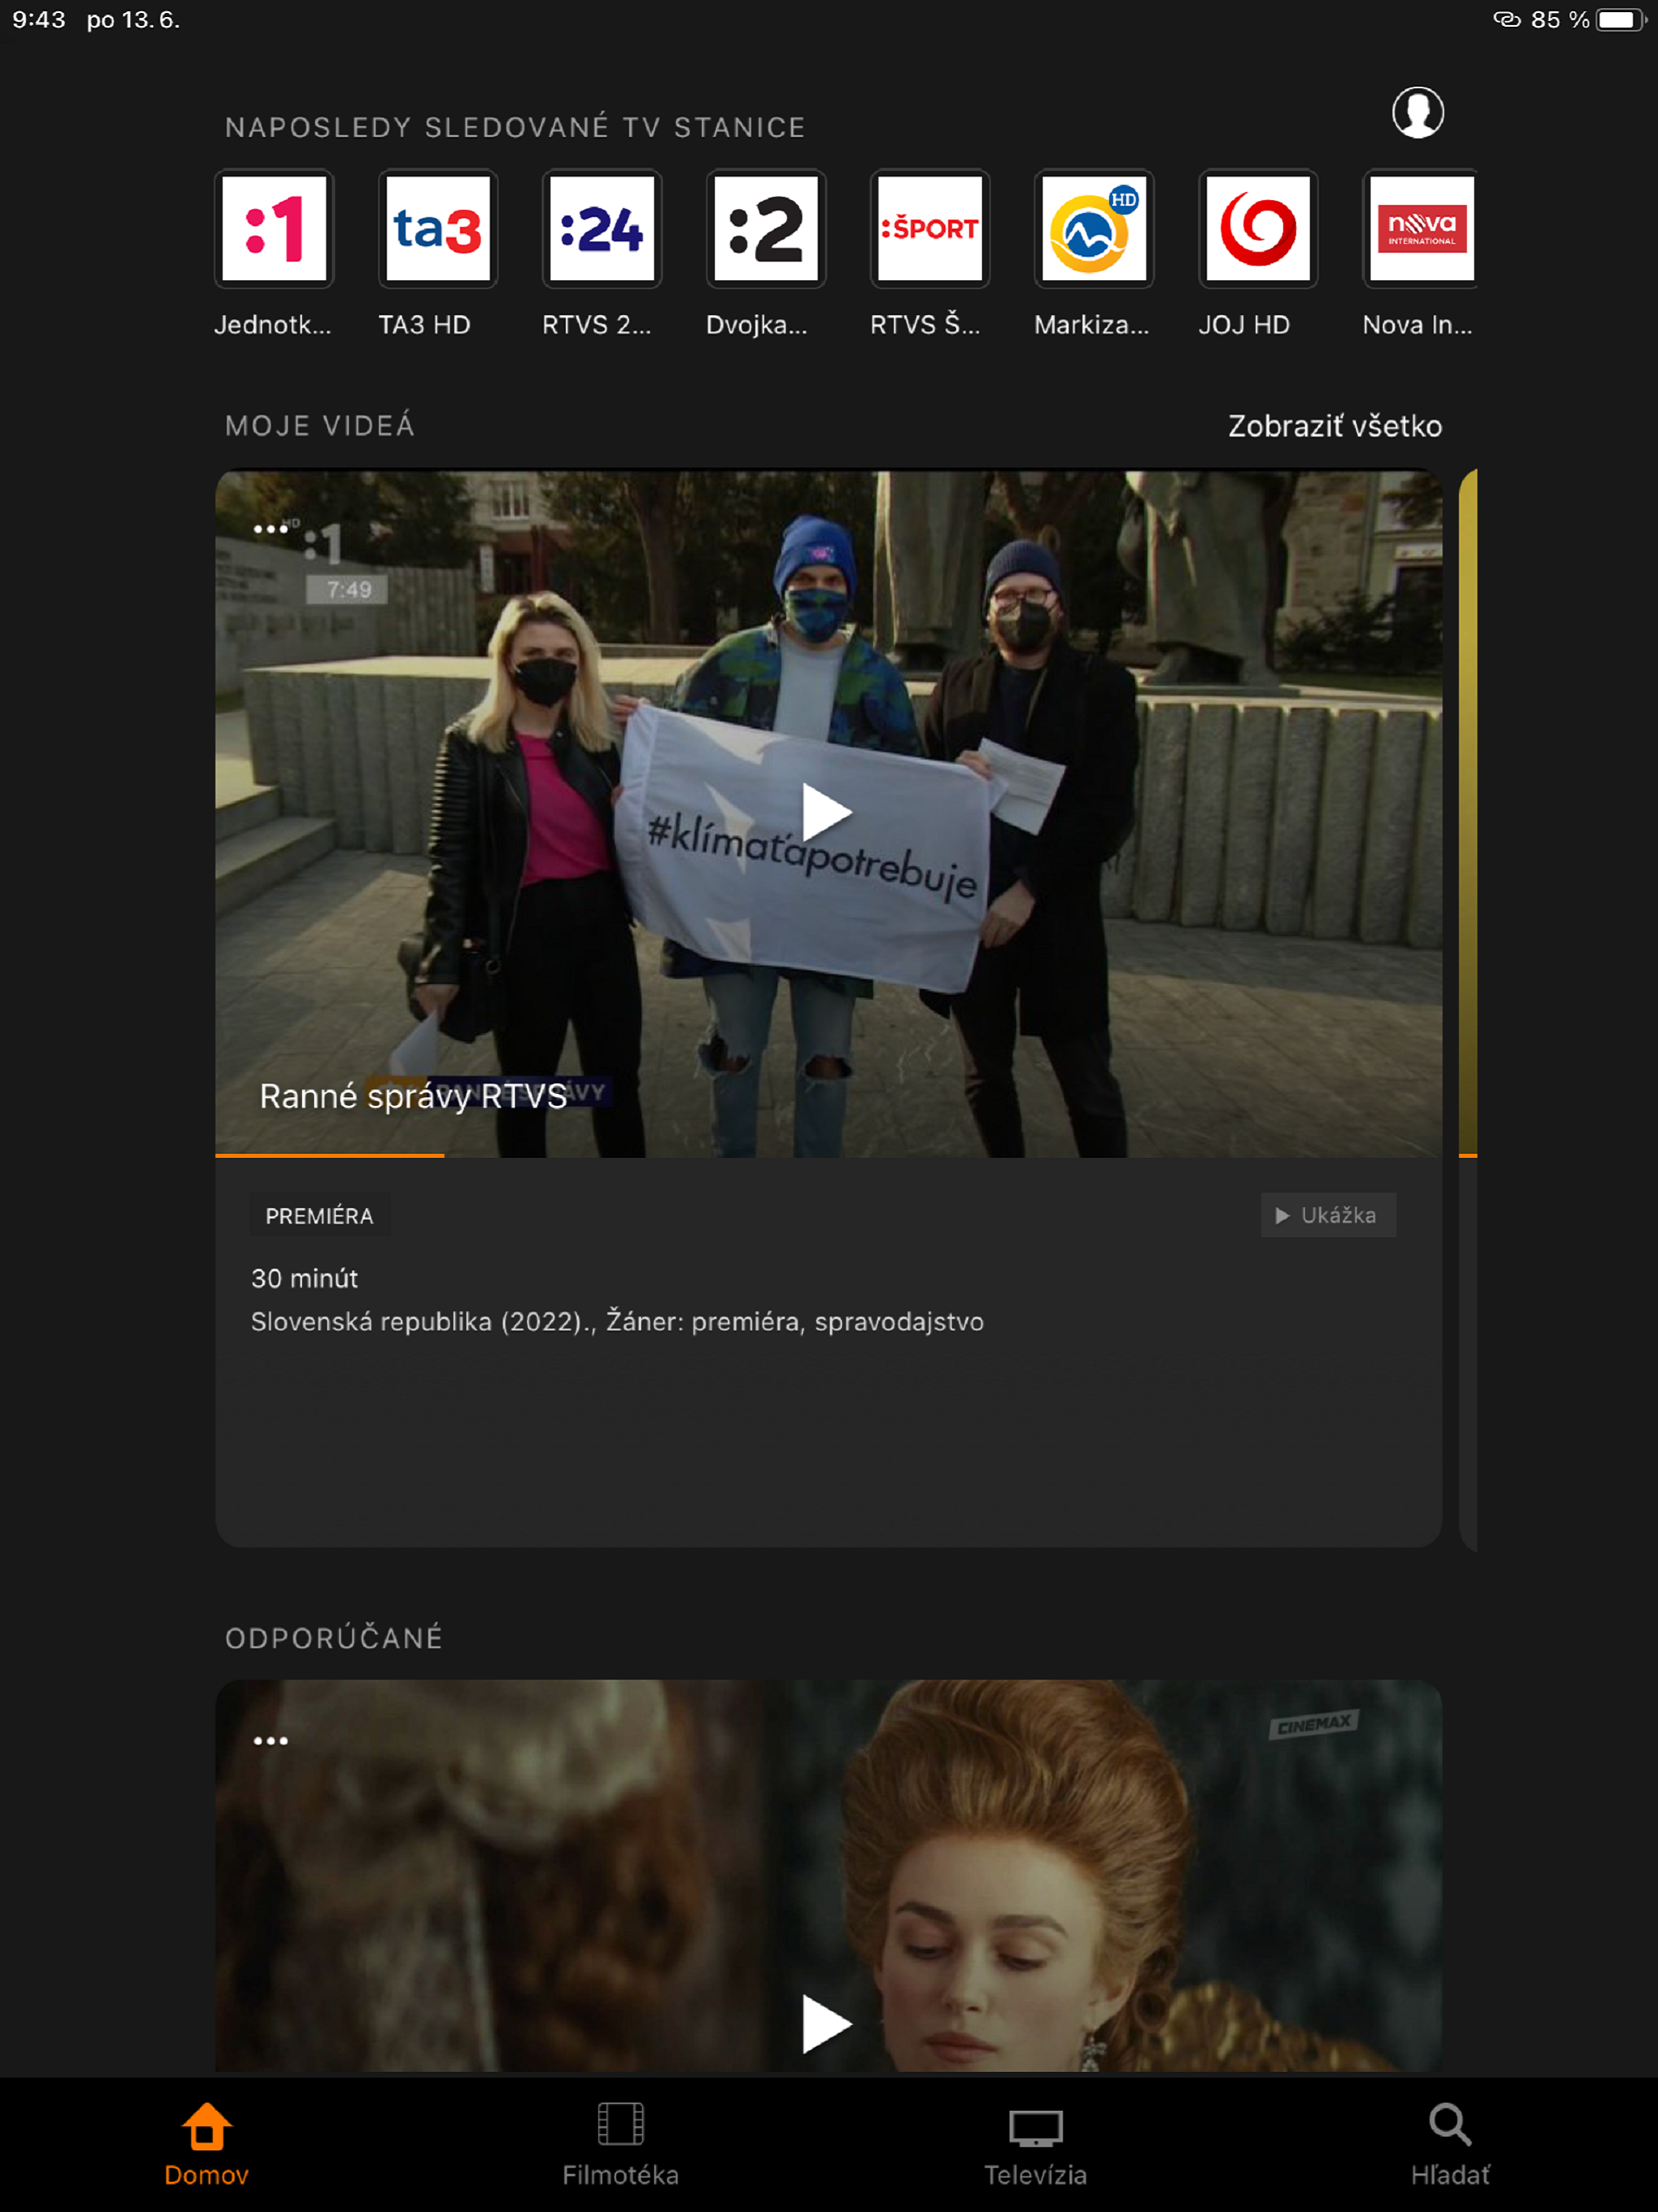Viewport: 1658px width, 2212px height.
Task: Open options menu on recommended Cinemax video
Action: (x=270, y=1741)
